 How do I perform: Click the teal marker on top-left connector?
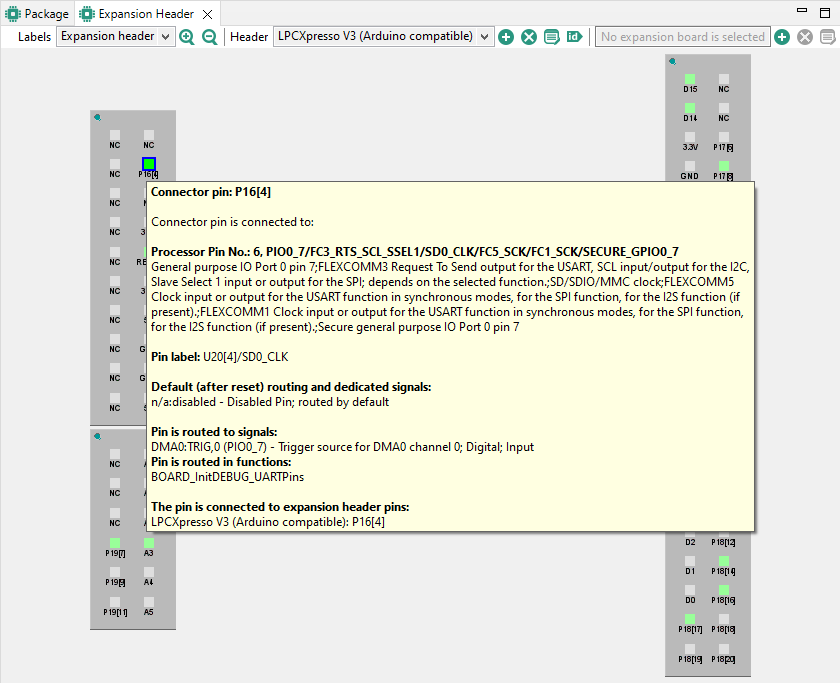pos(97,118)
